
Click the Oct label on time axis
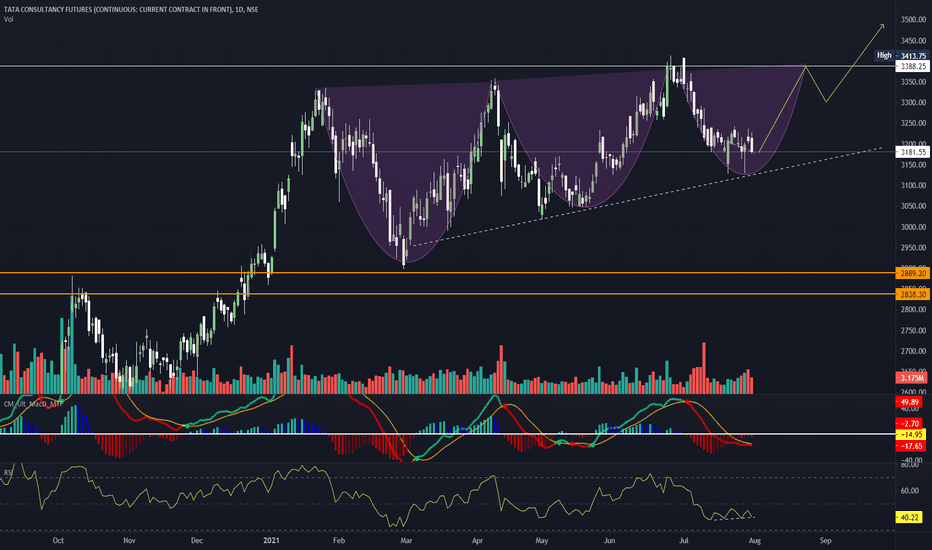tap(58, 540)
